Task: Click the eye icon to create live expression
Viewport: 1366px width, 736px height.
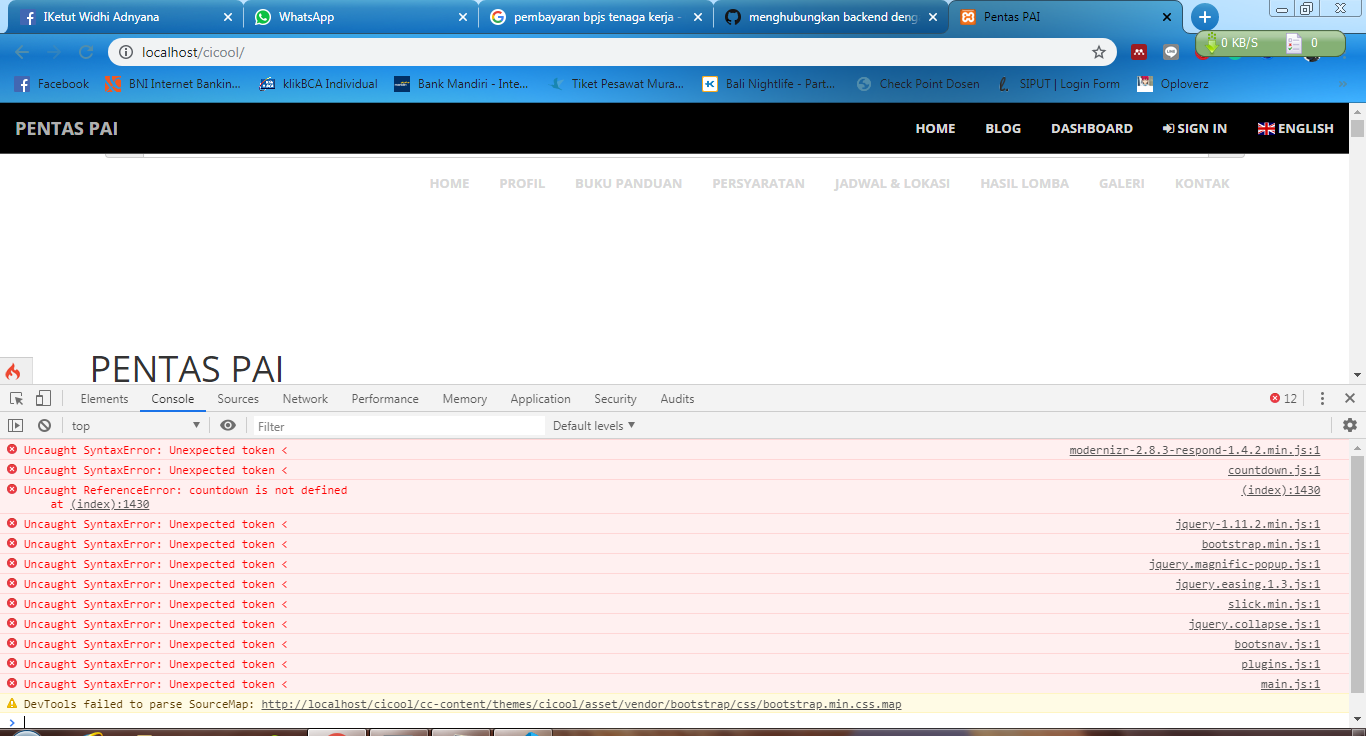Action: [x=228, y=425]
